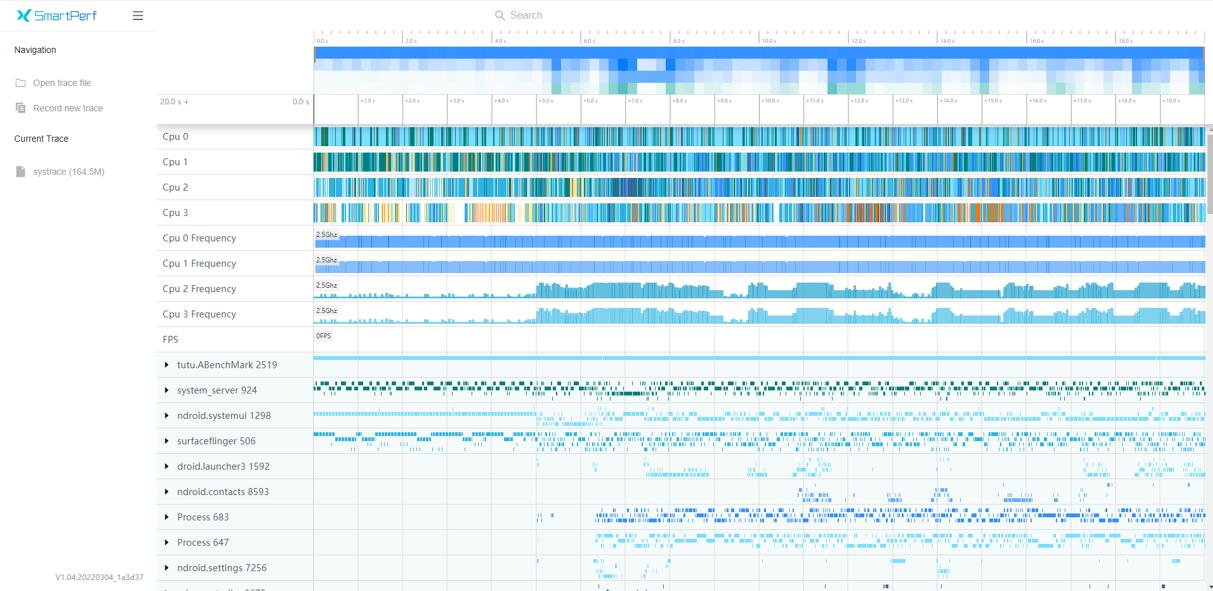This screenshot has height=591, width=1213.
Task: Expand the Process 683 row
Action: pyautogui.click(x=167, y=517)
